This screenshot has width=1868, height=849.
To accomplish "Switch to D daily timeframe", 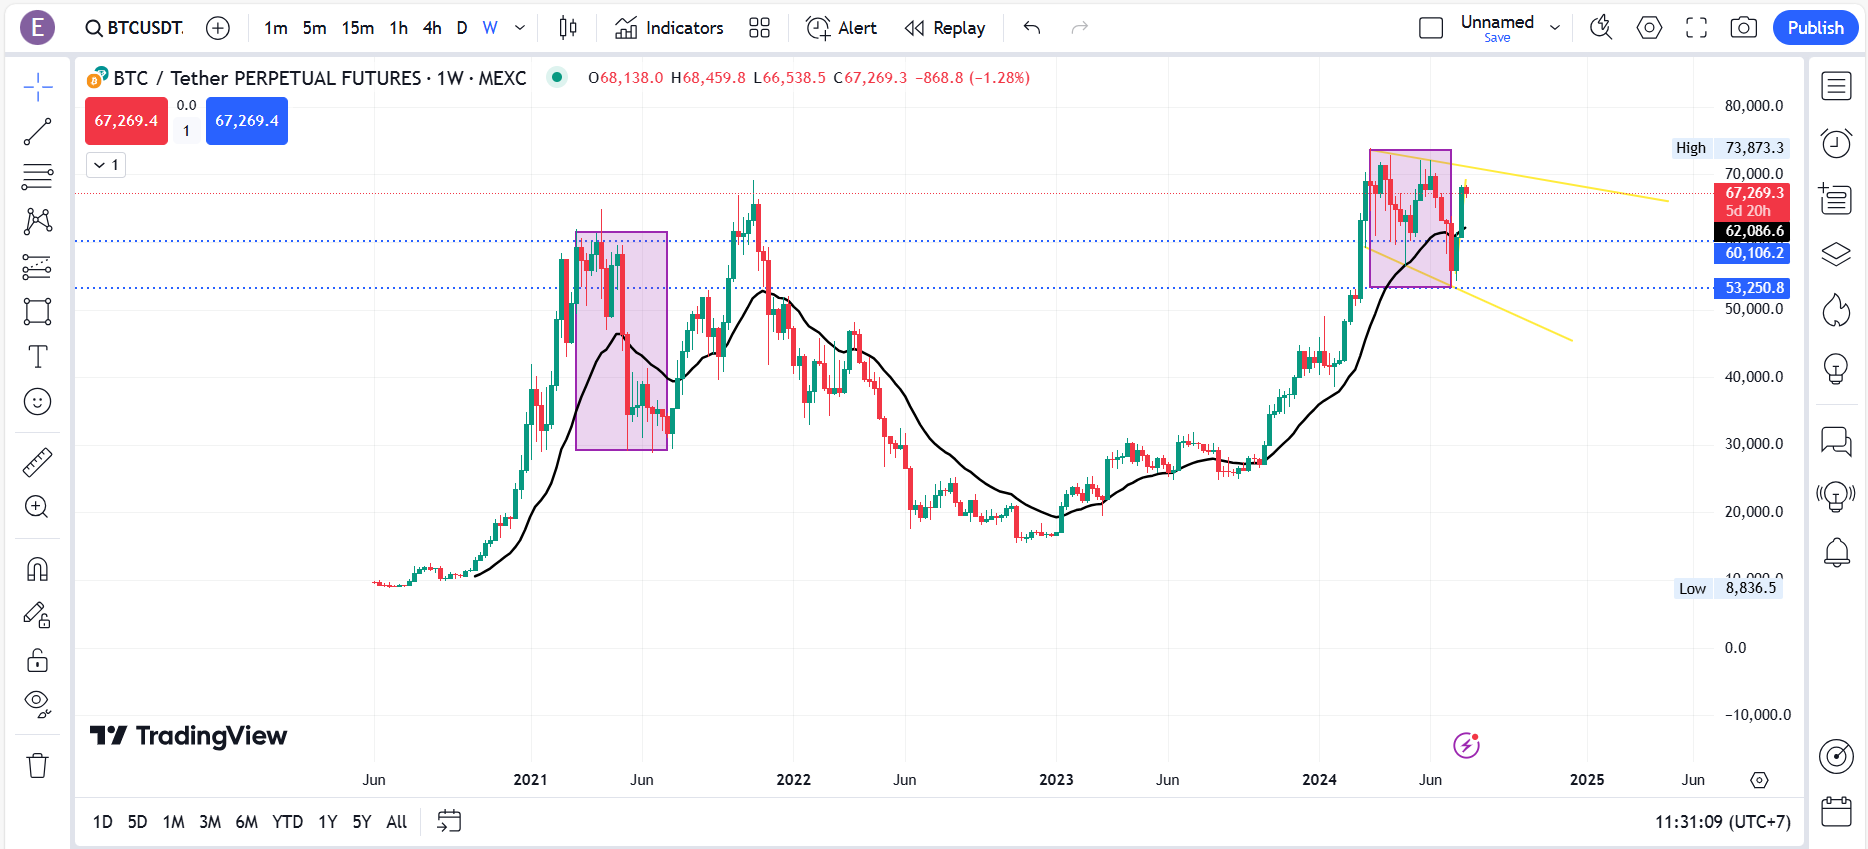I will coord(462,28).
